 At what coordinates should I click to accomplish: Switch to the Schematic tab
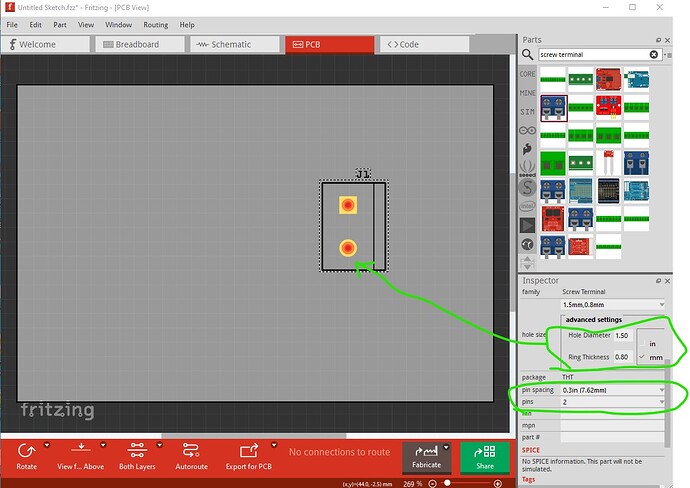(x=235, y=44)
